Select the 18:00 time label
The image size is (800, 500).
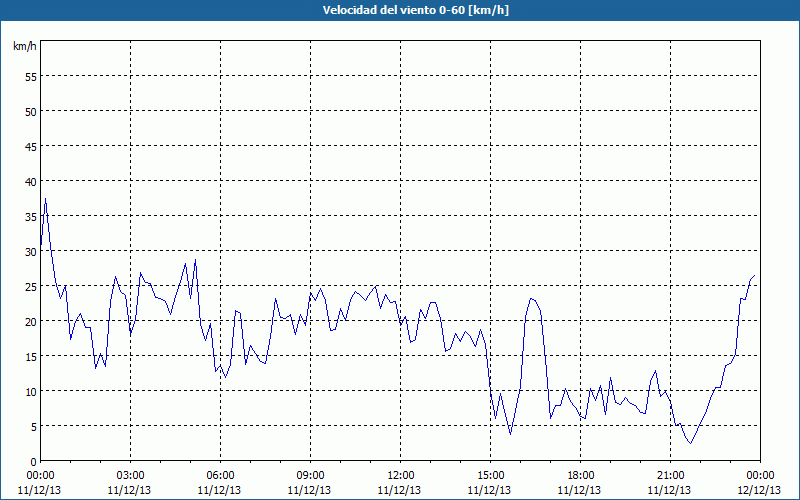581,475
